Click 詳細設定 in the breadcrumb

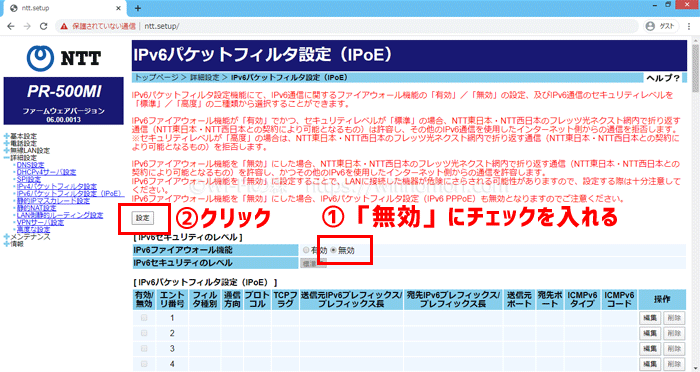[x=204, y=78]
